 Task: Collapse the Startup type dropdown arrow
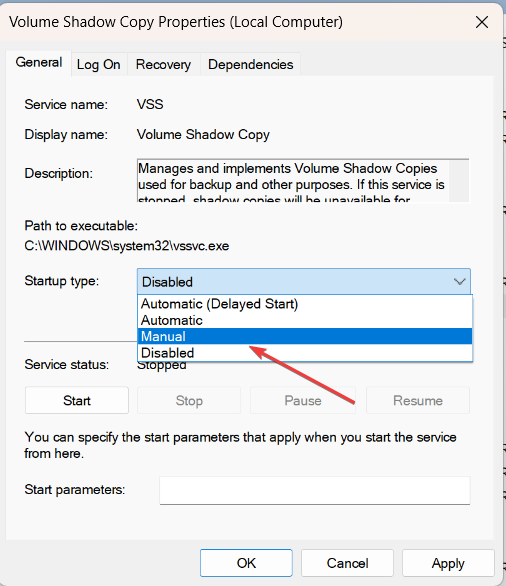coord(459,281)
